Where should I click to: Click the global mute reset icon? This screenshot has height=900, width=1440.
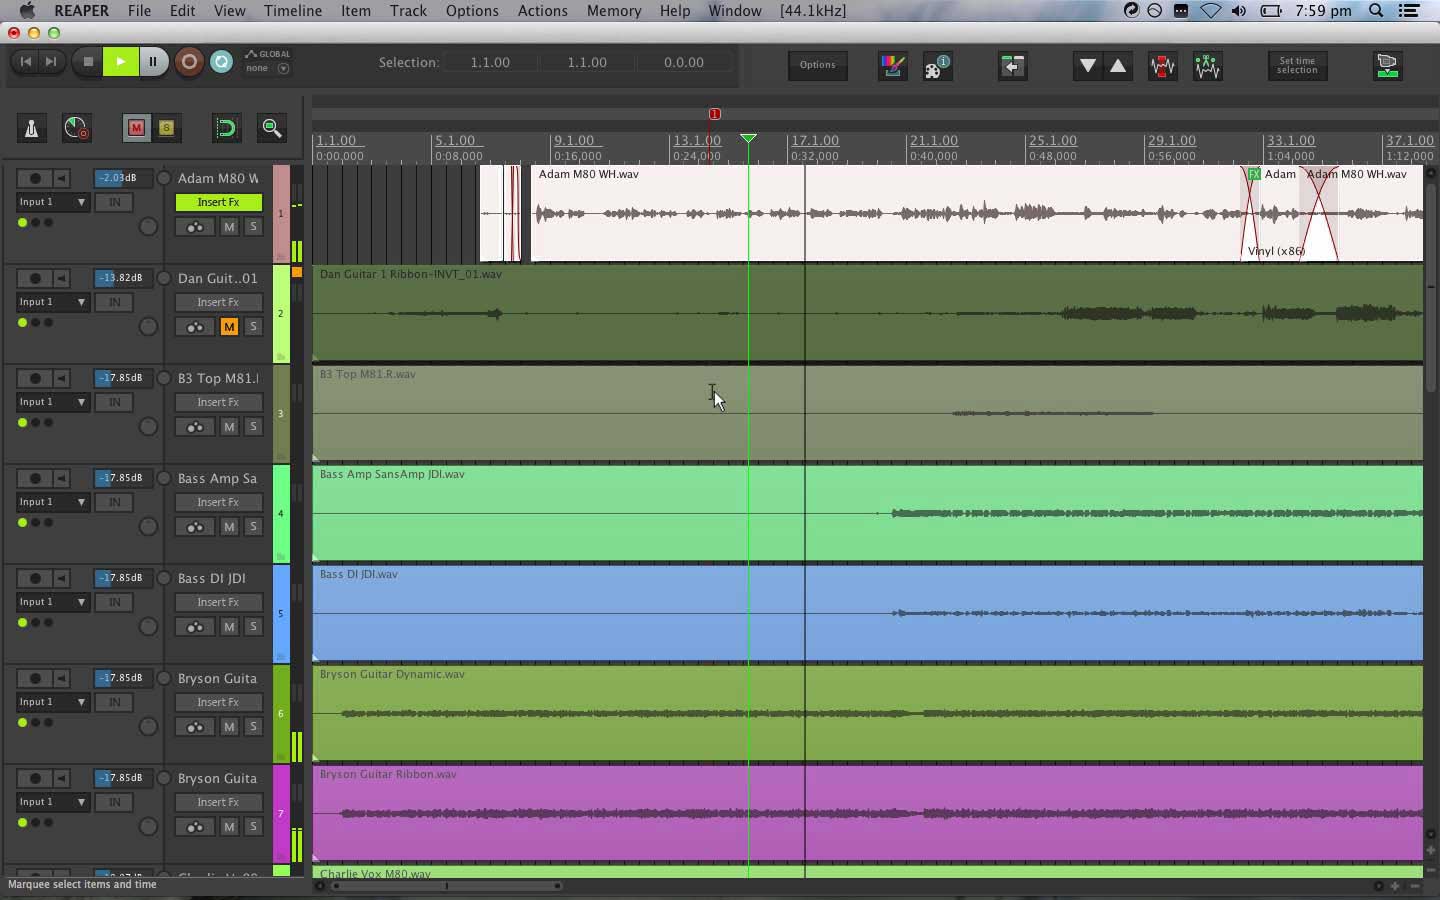(x=136, y=128)
